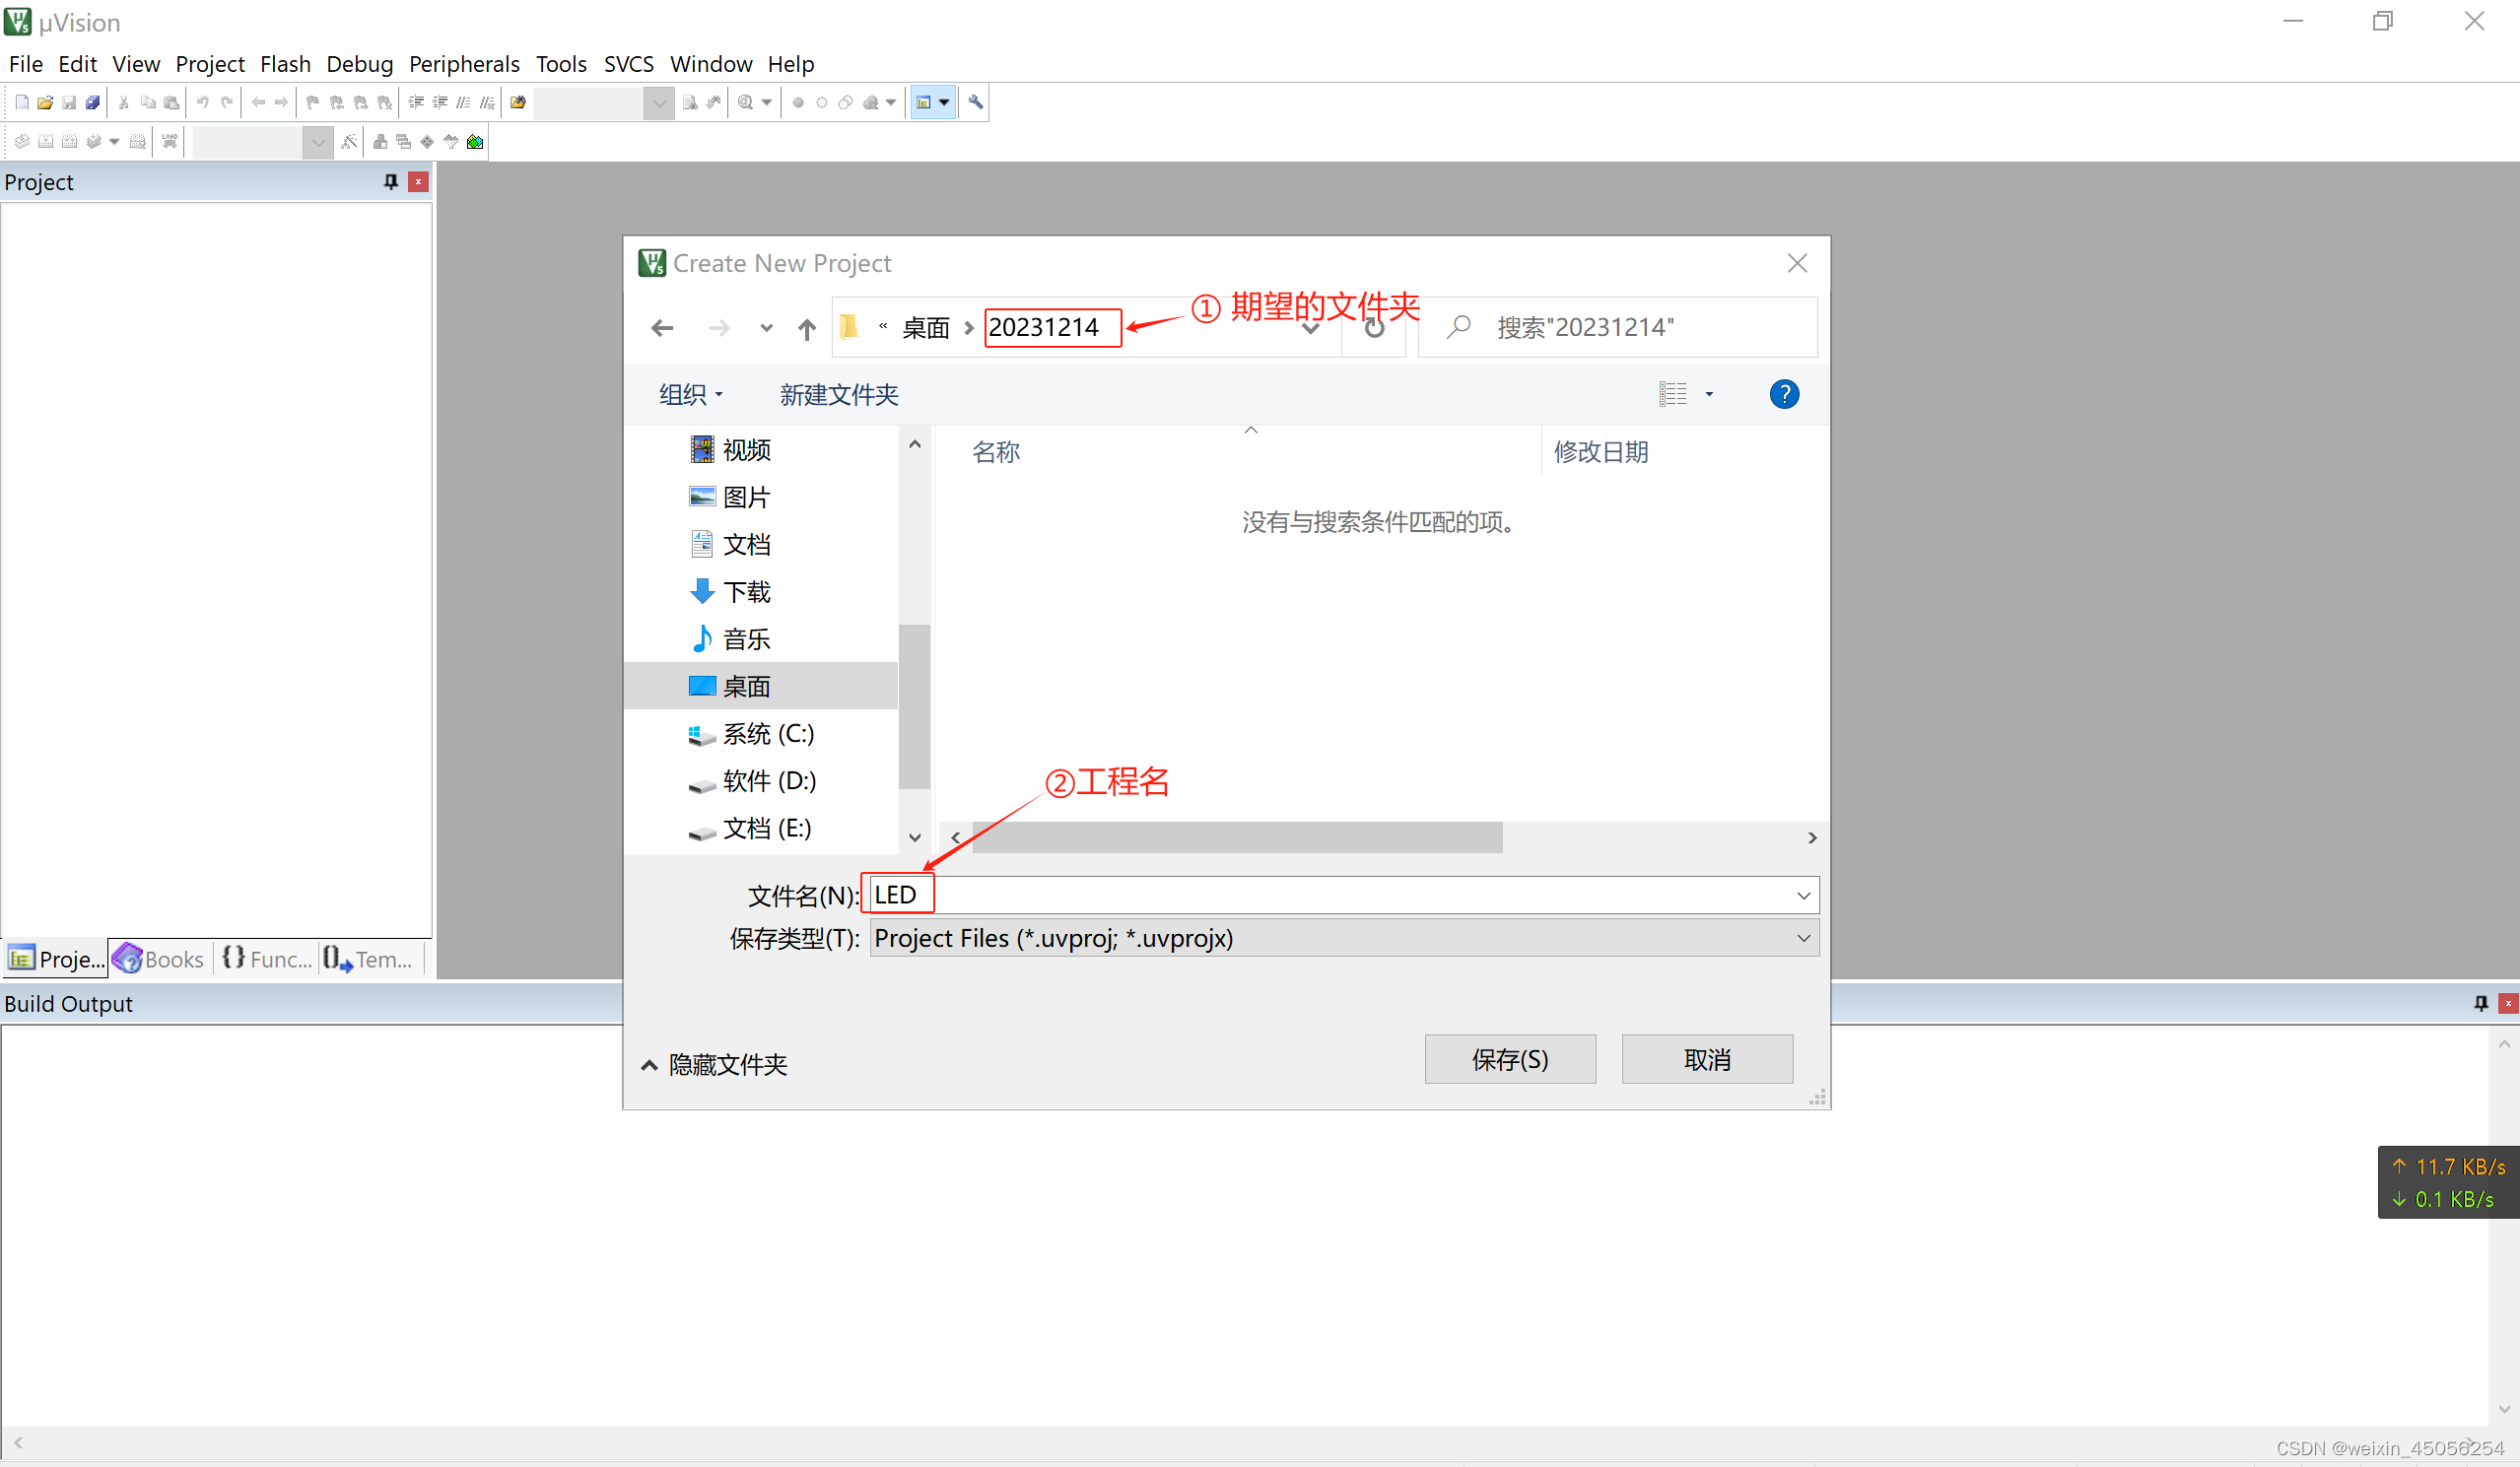Open the Flash menu
The width and height of the screenshot is (2520, 1467).
pos(285,64)
